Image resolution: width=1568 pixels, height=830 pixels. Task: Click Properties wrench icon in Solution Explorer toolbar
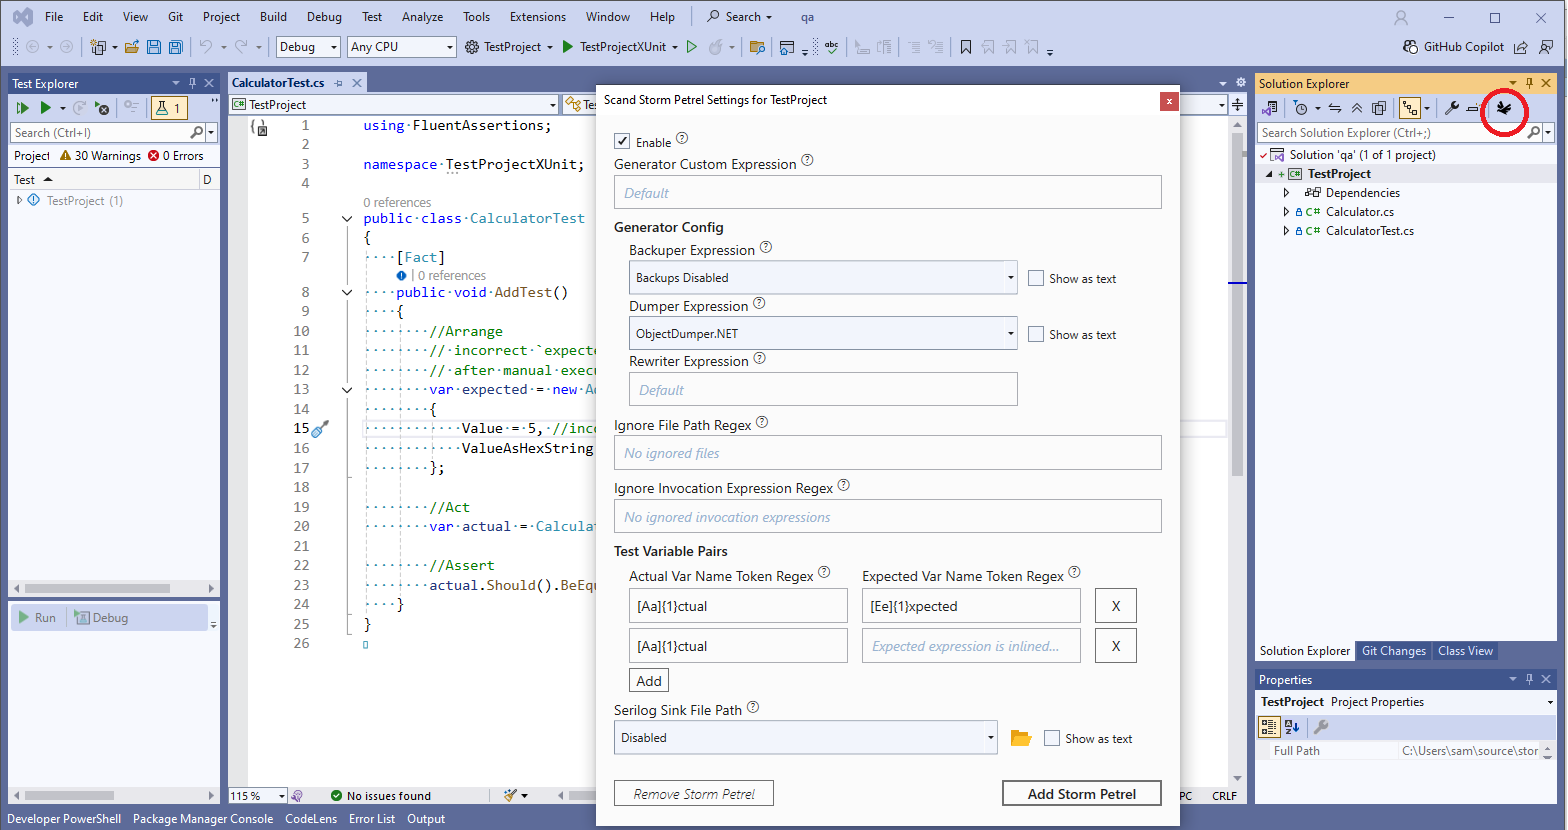1452,108
